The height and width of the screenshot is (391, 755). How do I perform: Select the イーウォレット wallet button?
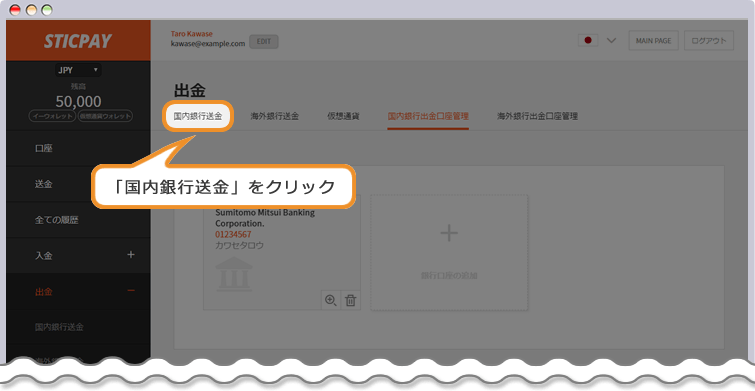(x=52, y=116)
